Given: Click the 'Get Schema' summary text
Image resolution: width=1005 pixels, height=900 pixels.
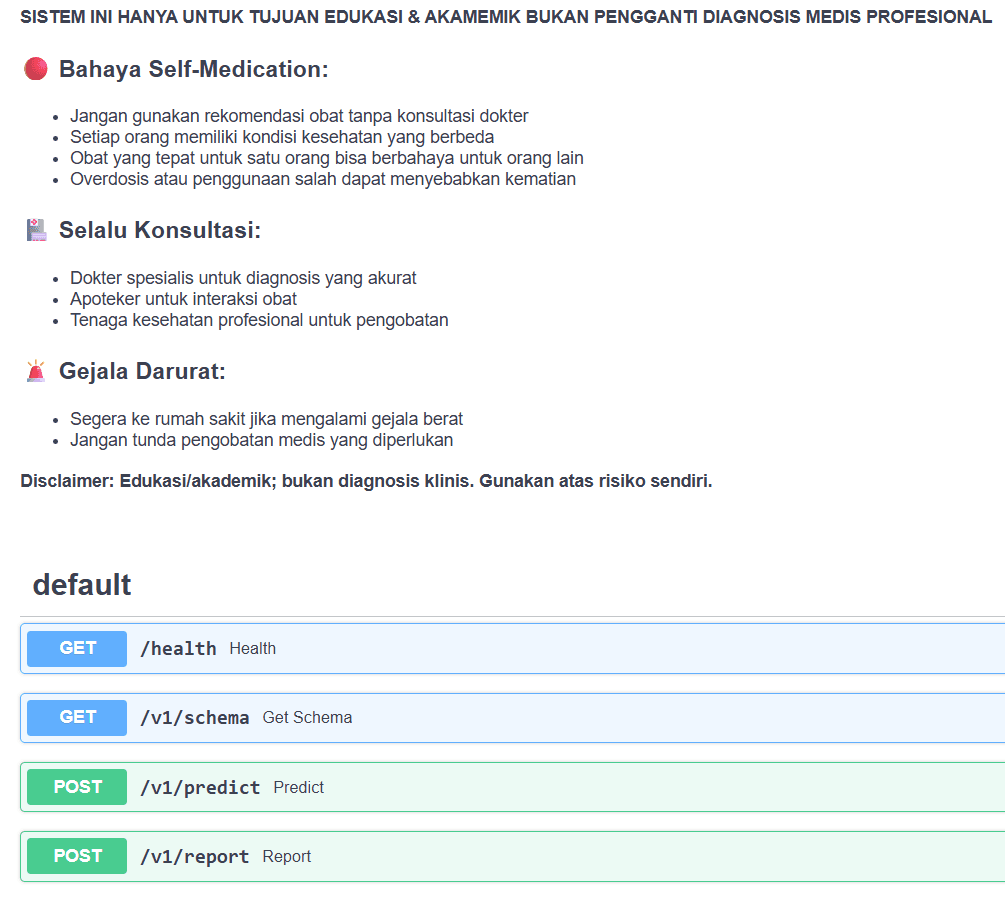Looking at the screenshot, I should click(x=307, y=717).
